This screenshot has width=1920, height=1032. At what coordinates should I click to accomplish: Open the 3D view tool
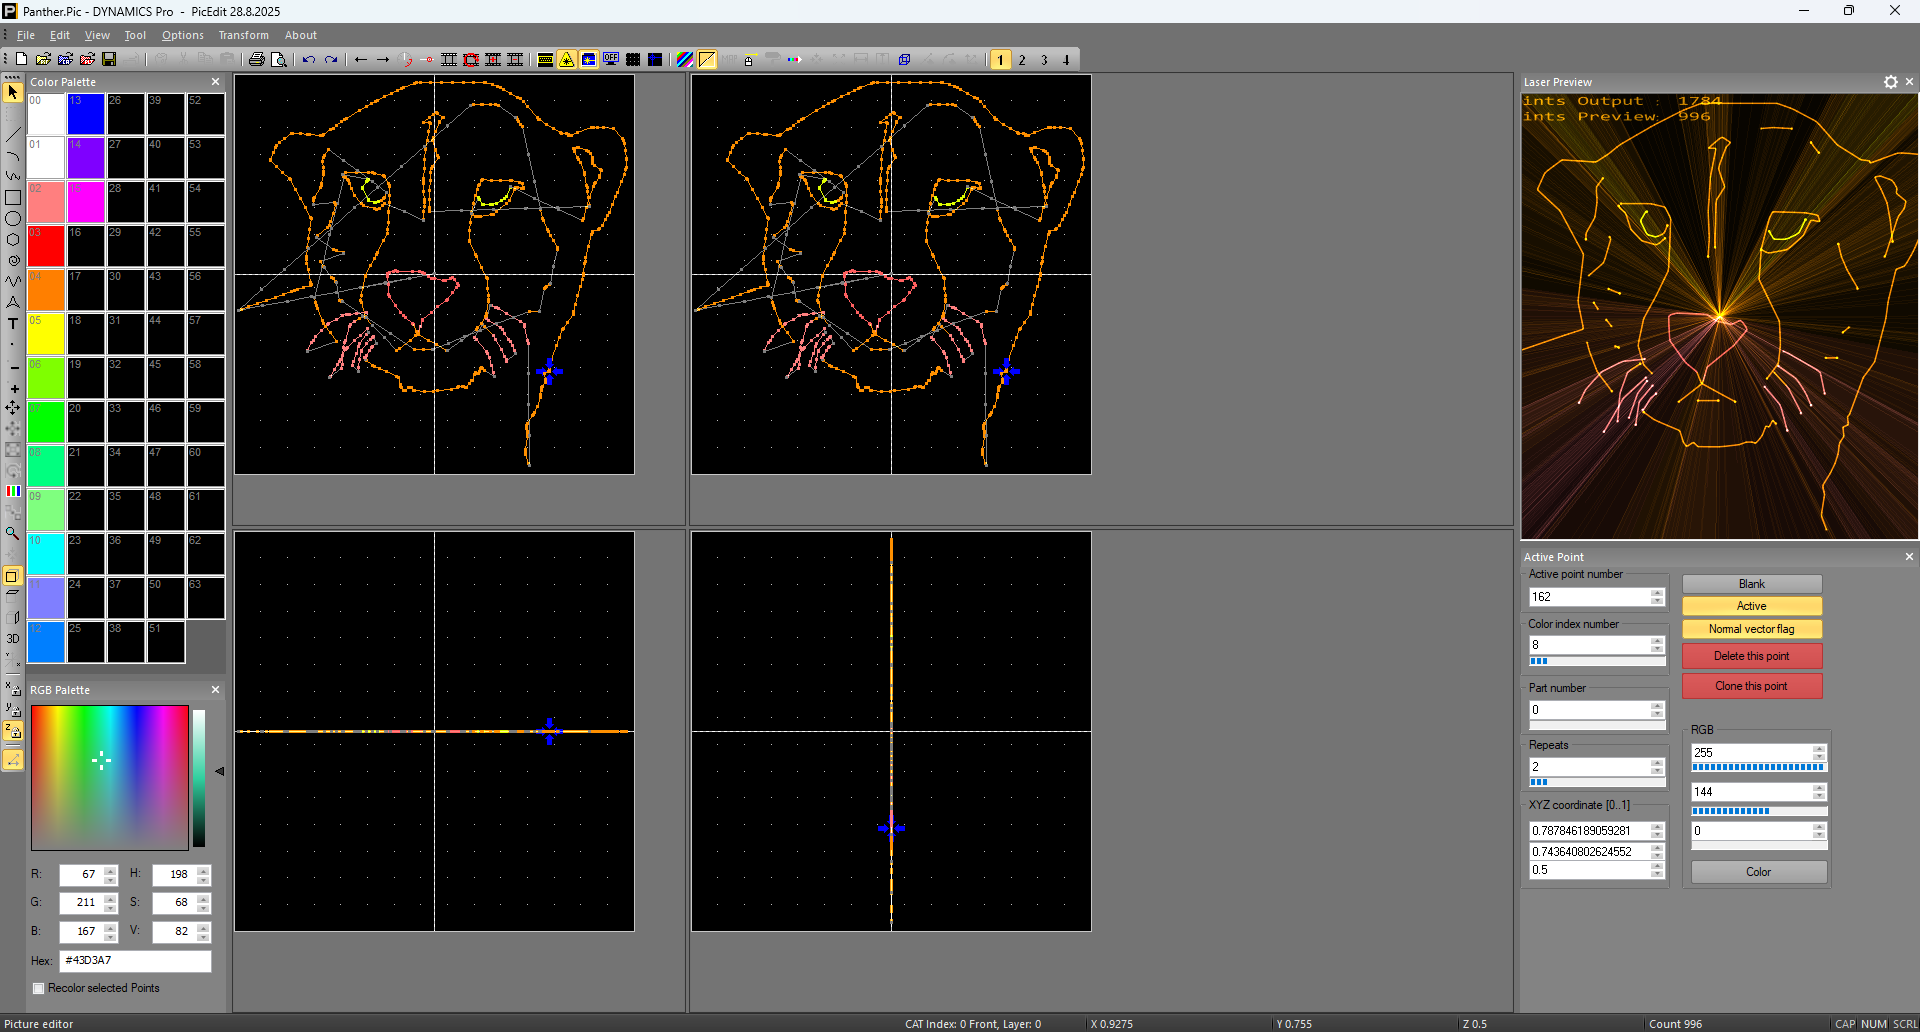coord(13,639)
